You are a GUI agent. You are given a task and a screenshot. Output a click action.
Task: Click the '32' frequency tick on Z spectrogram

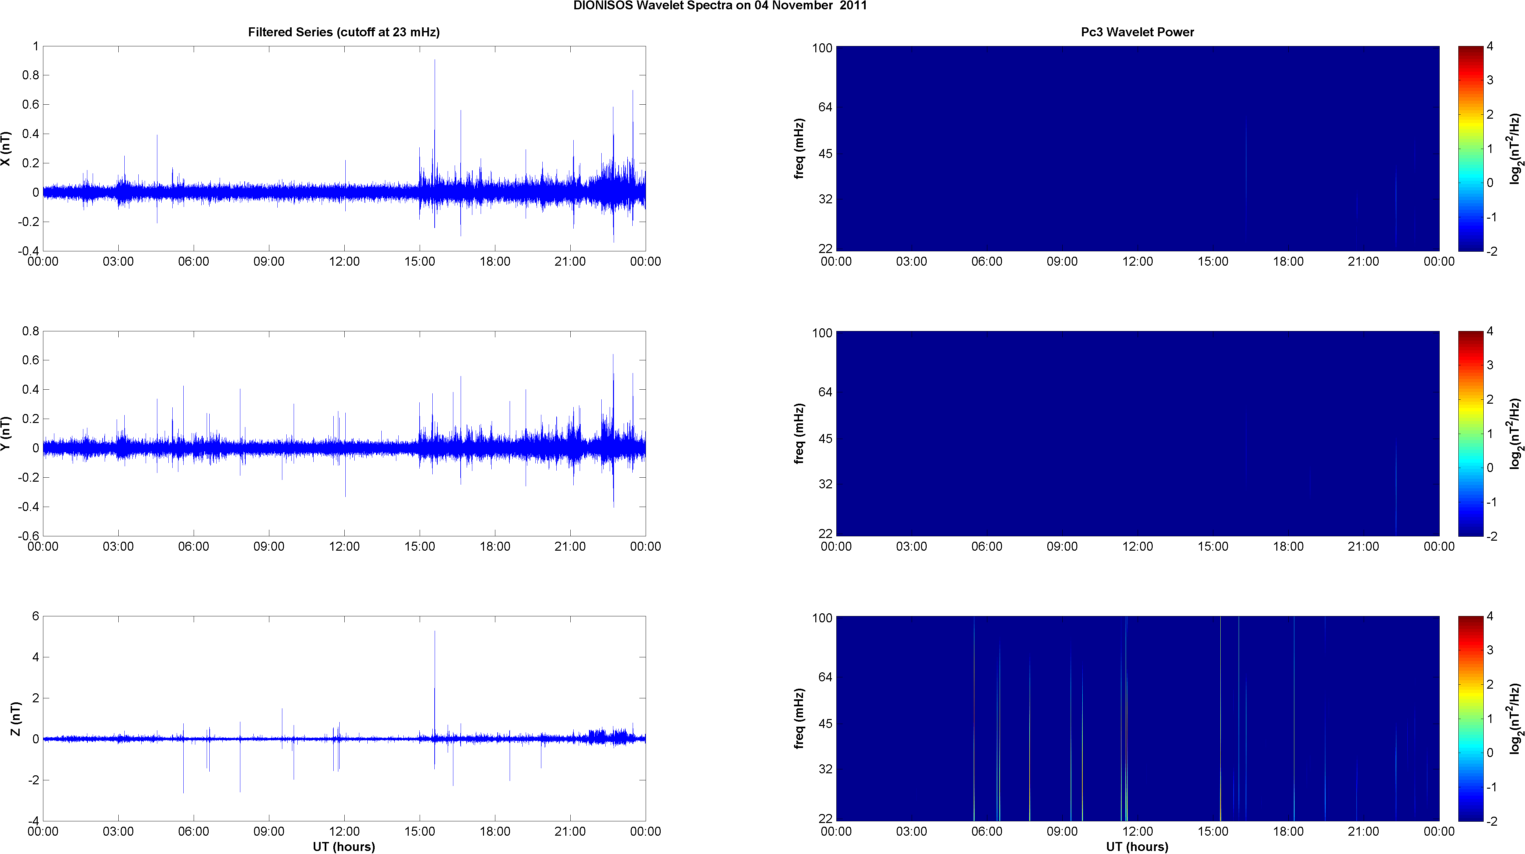pyautogui.click(x=825, y=769)
